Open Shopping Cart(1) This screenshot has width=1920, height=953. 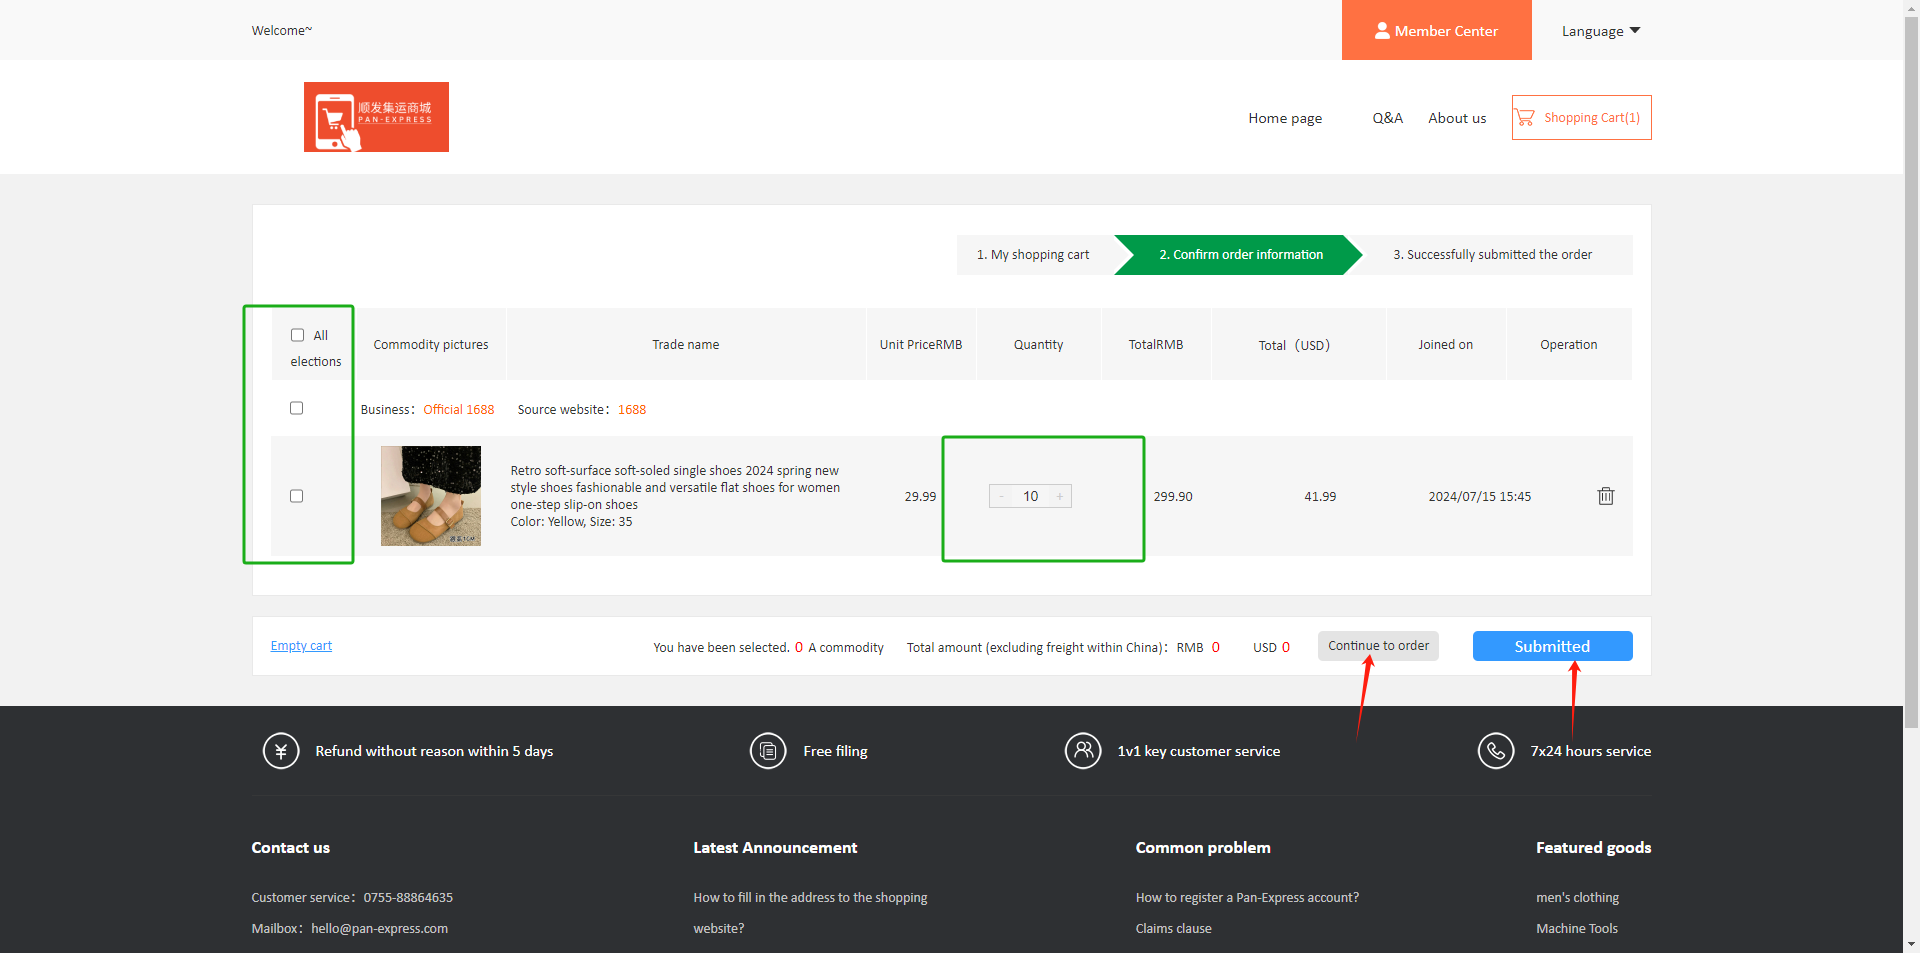(1581, 118)
